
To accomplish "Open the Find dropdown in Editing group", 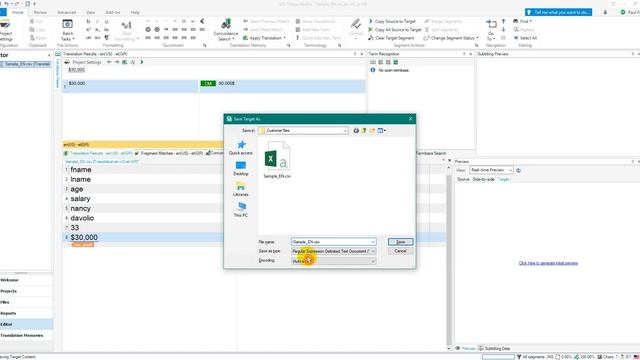I will (523, 21).
